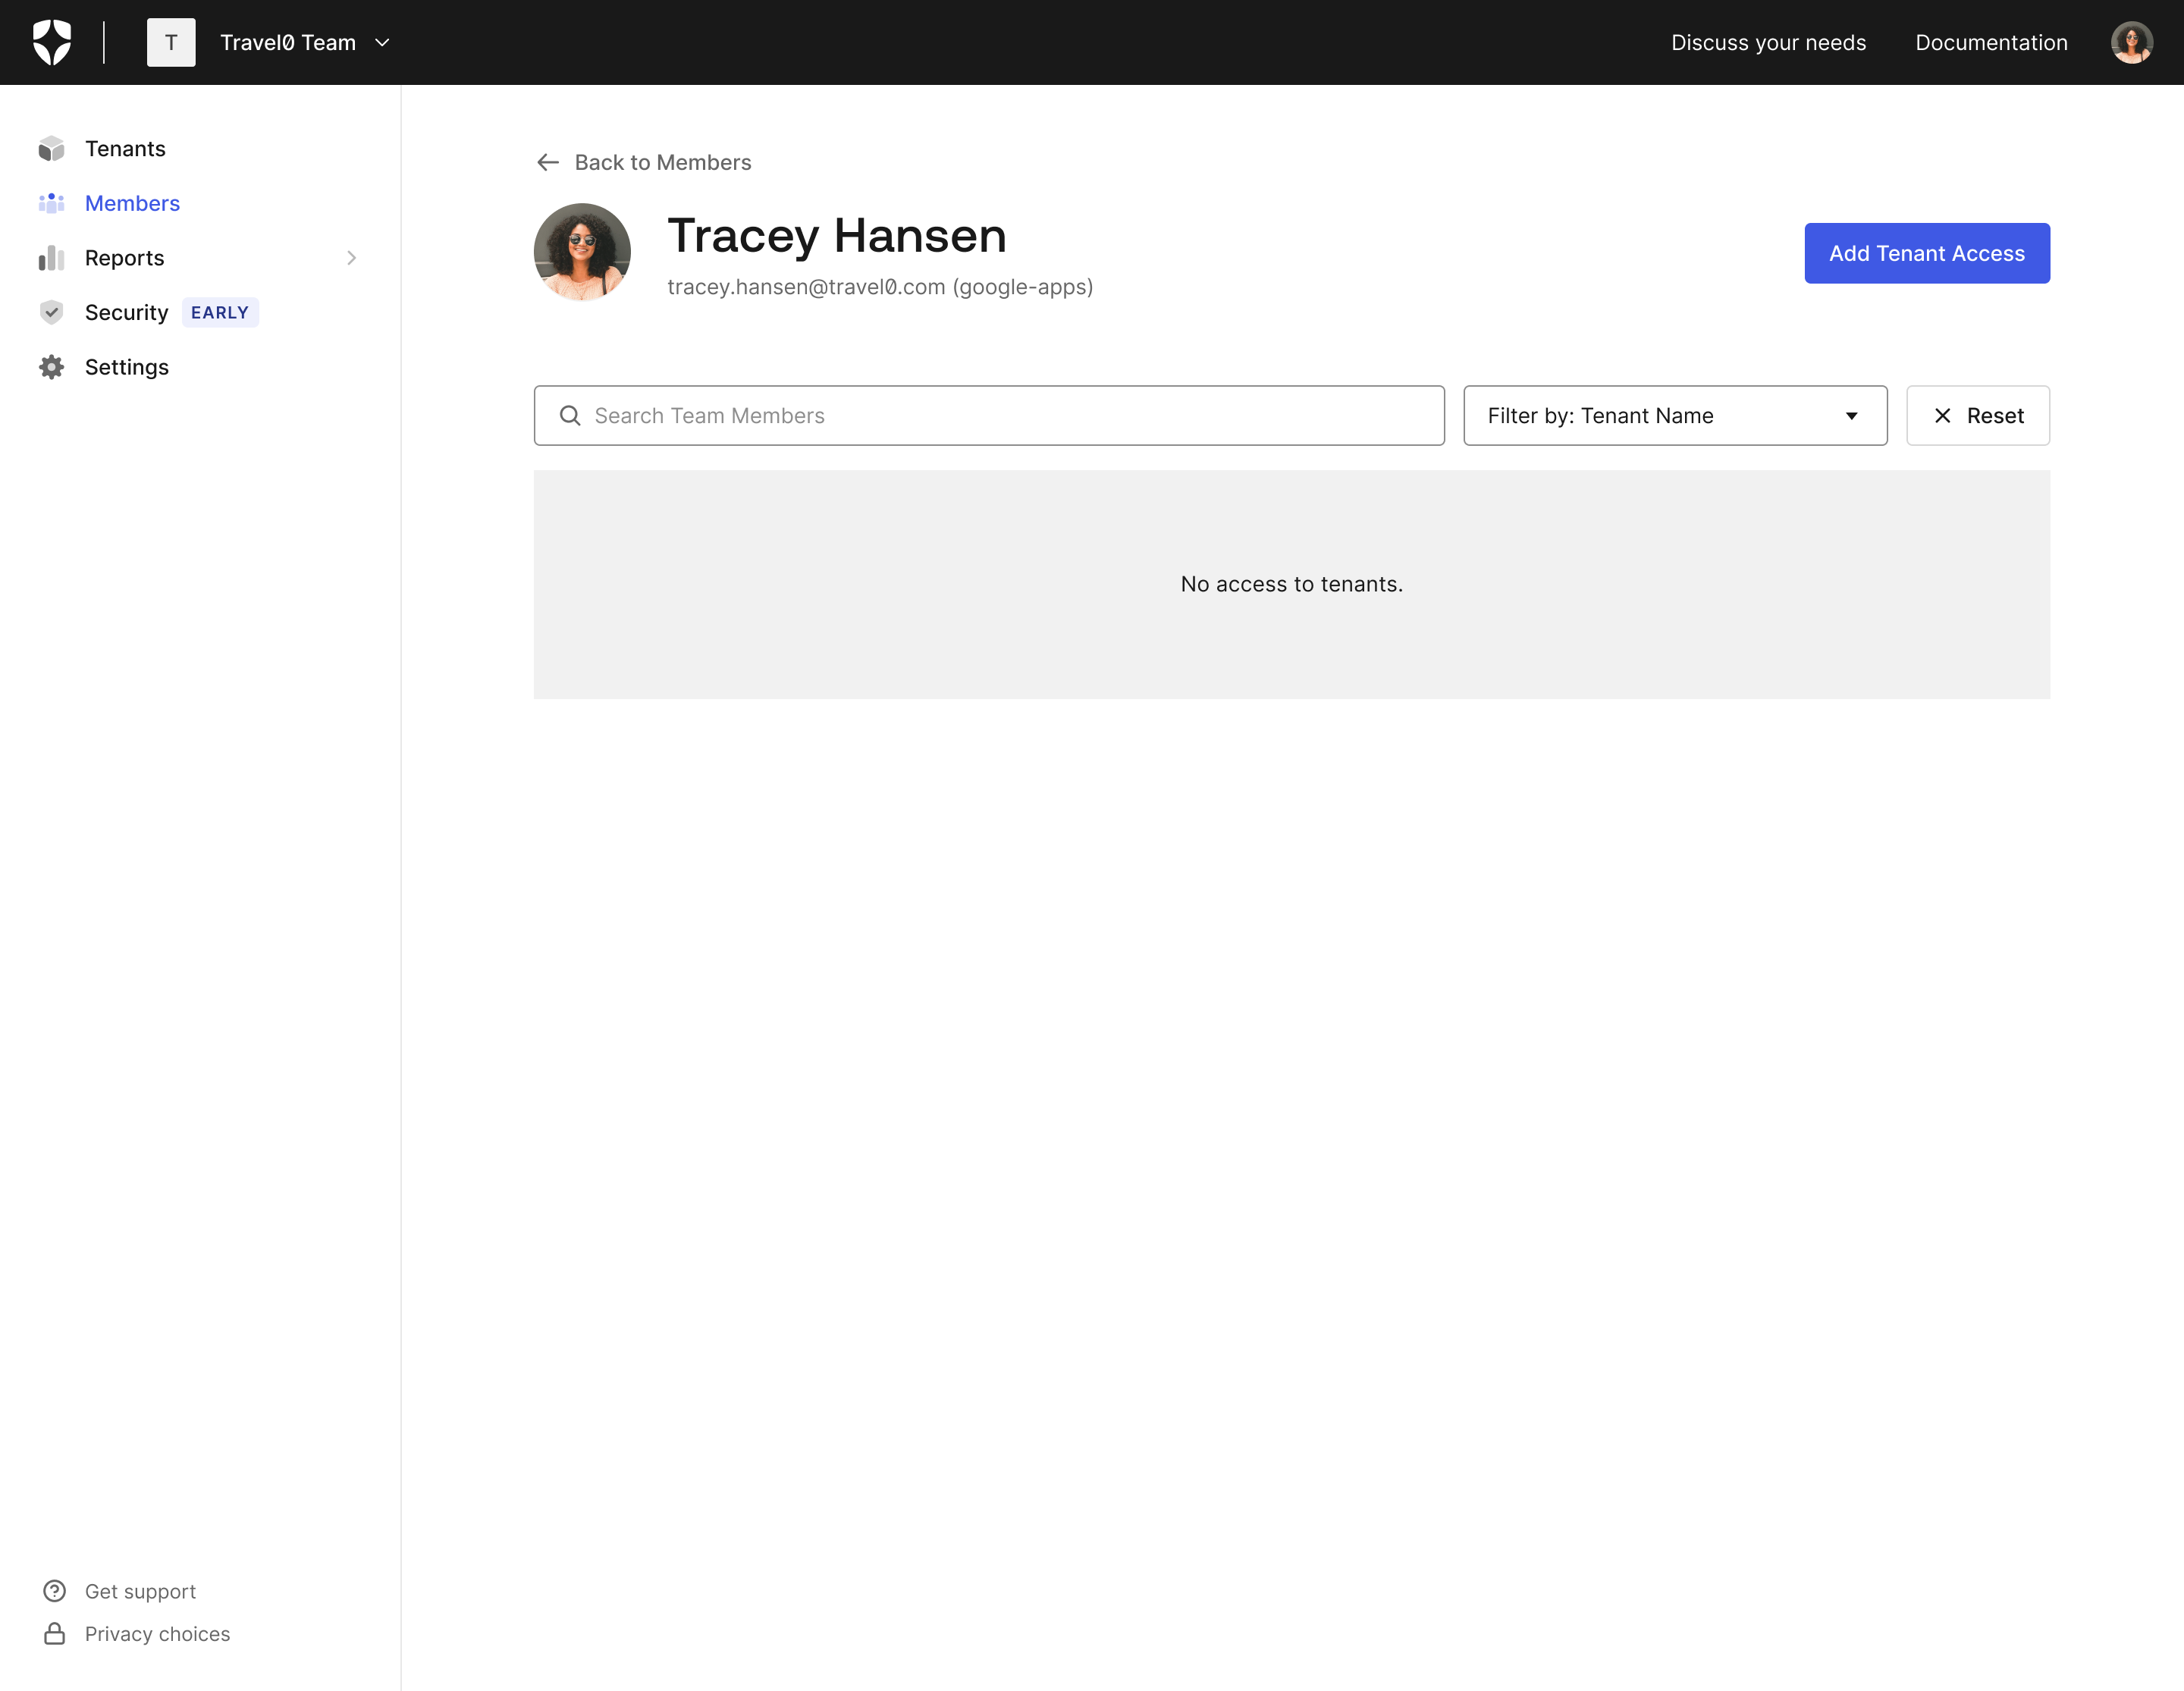Viewport: 2184px width, 1691px height.
Task: Click the Tenants icon in sidebar
Action: pos(53,147)
